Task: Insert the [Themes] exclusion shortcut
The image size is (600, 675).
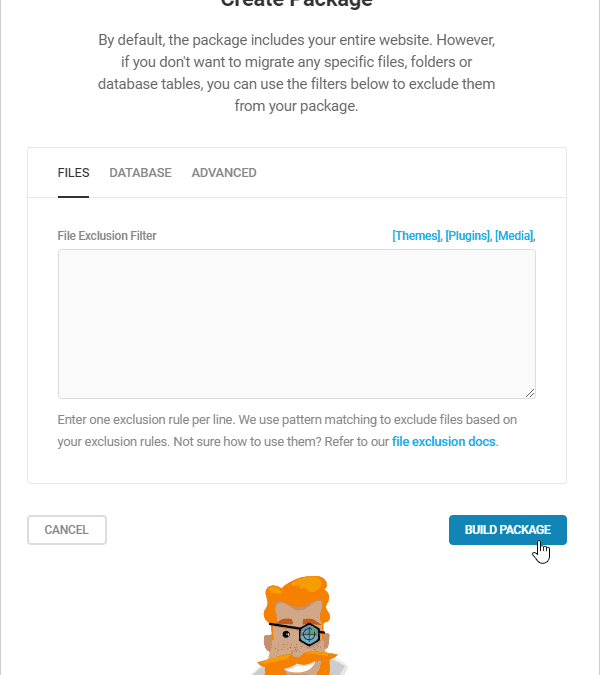Action: point(416,236)
